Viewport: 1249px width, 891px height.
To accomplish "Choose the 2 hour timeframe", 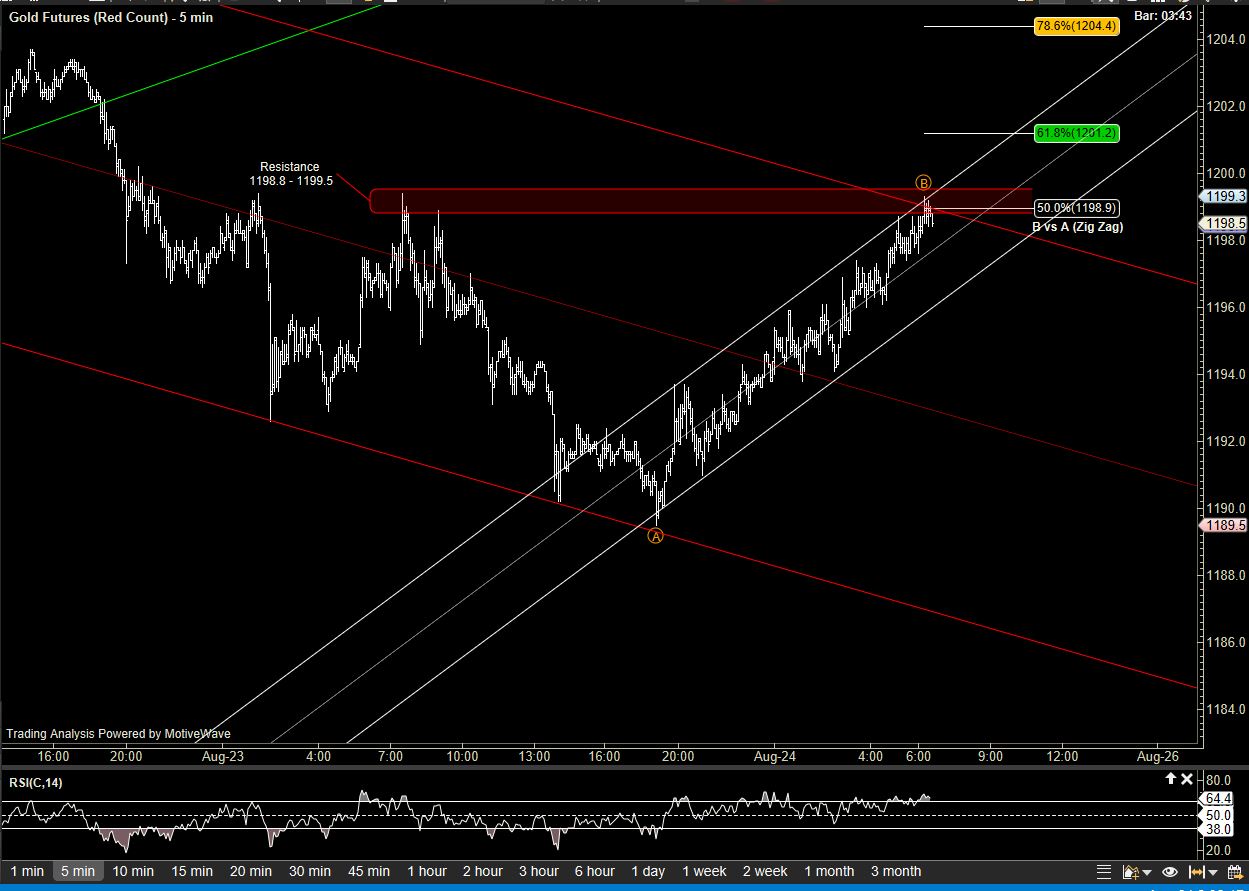I will coord(482,871).
